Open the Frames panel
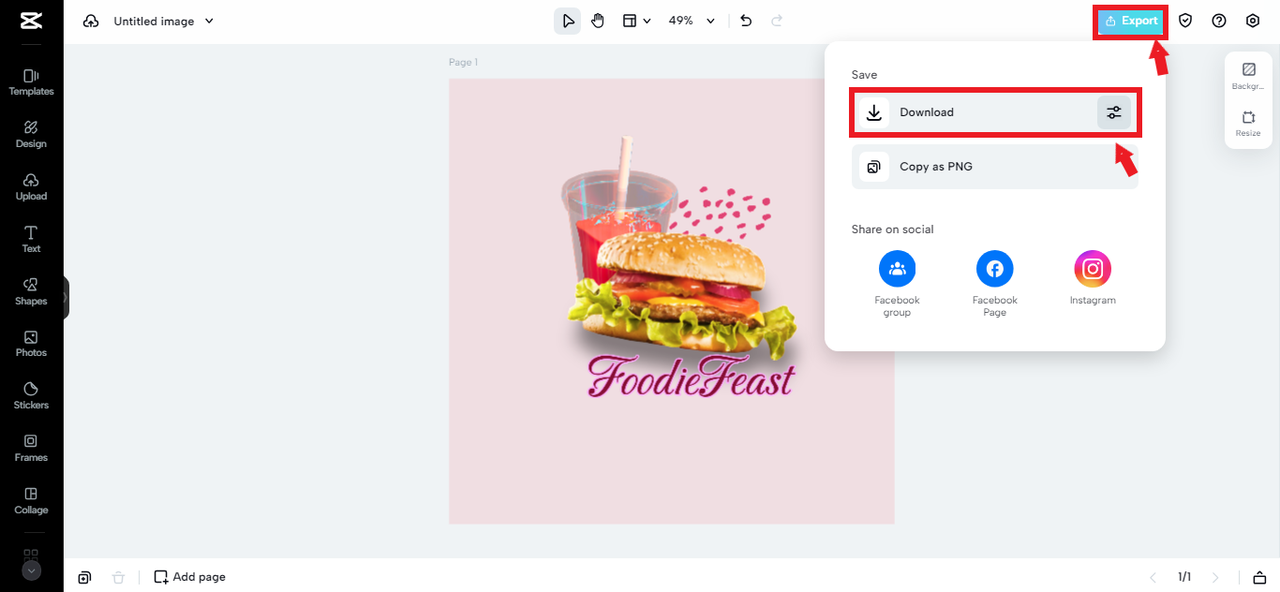Viewport: 1280px width, 592px height. pos(31,448)
